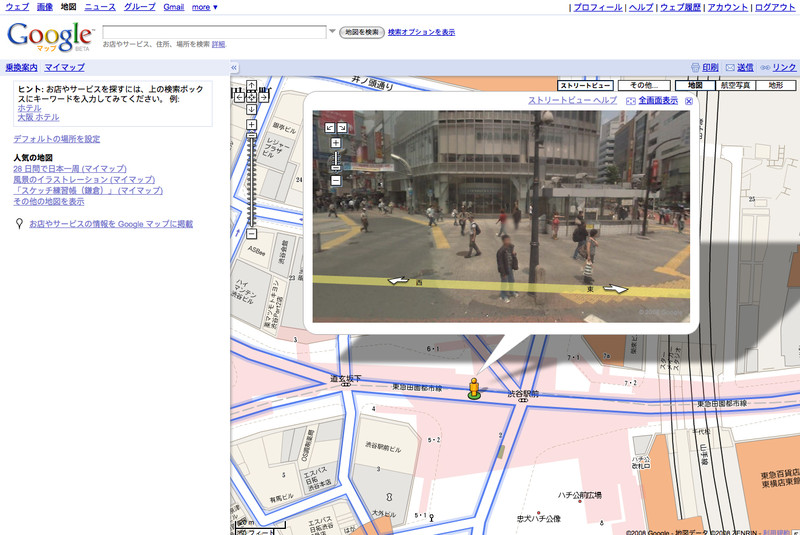This screenshot has height=535, width=800.
Task: Zoom out the map with minus button
Action: (252, 234)
